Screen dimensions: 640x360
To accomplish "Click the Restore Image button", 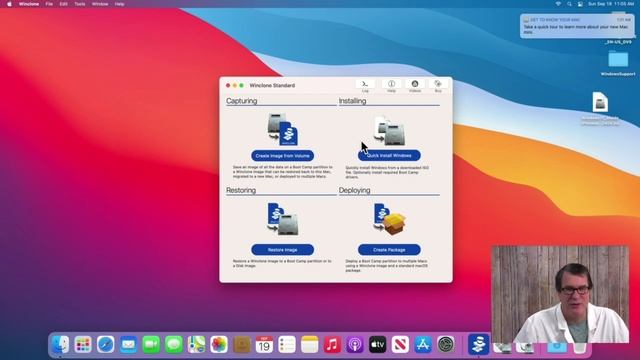I will (282, 249).
